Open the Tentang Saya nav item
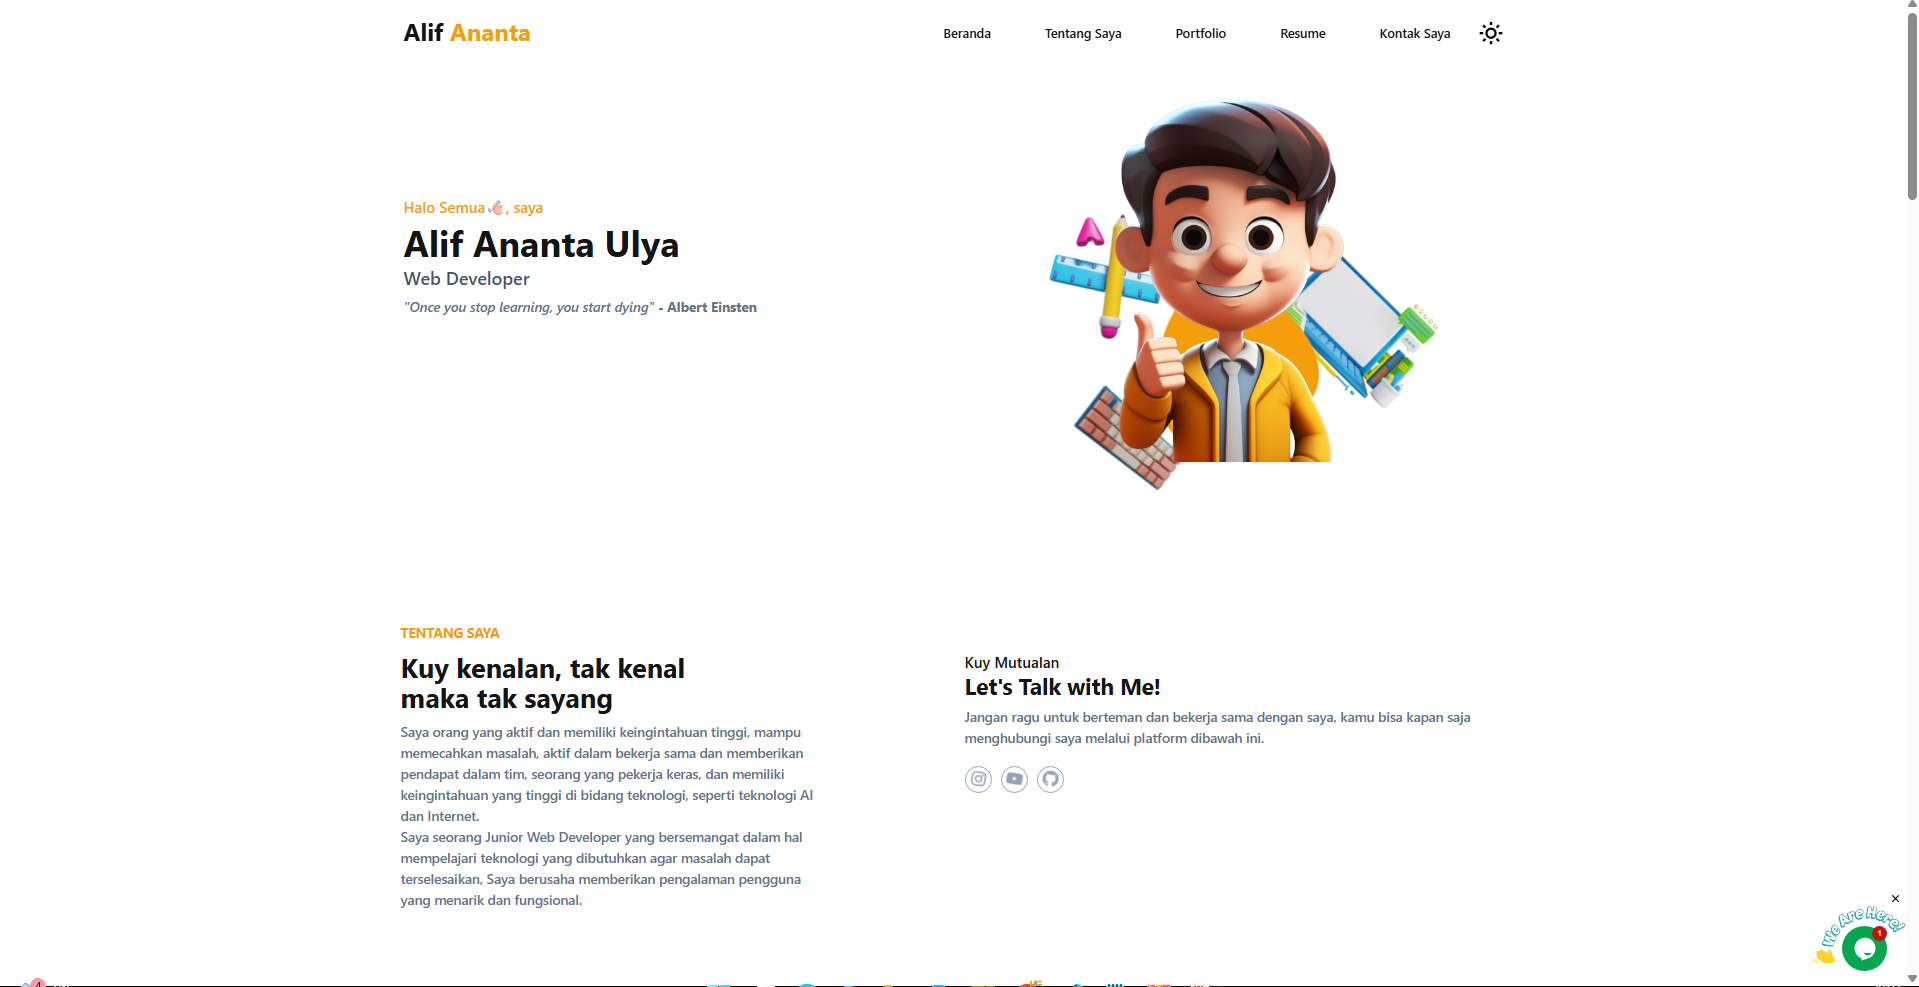1919x987 pixels. click(1083, 33)
